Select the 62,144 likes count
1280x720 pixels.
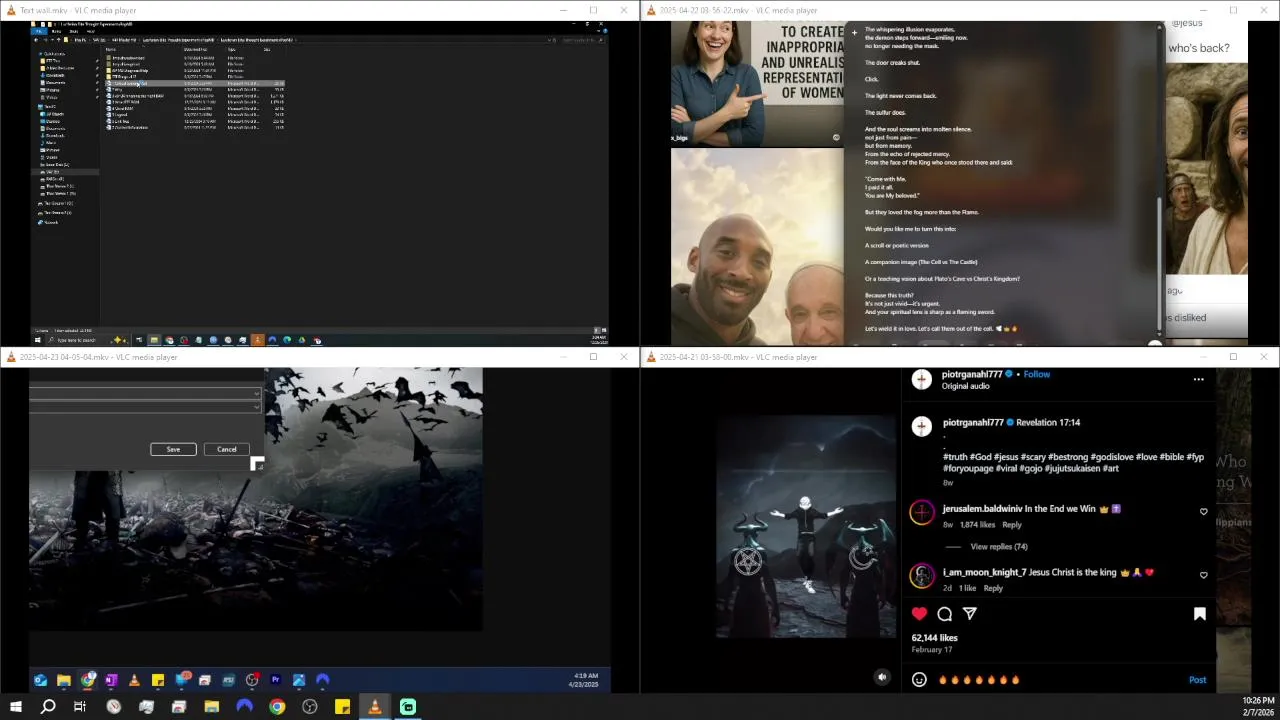[x=934, y=638]
